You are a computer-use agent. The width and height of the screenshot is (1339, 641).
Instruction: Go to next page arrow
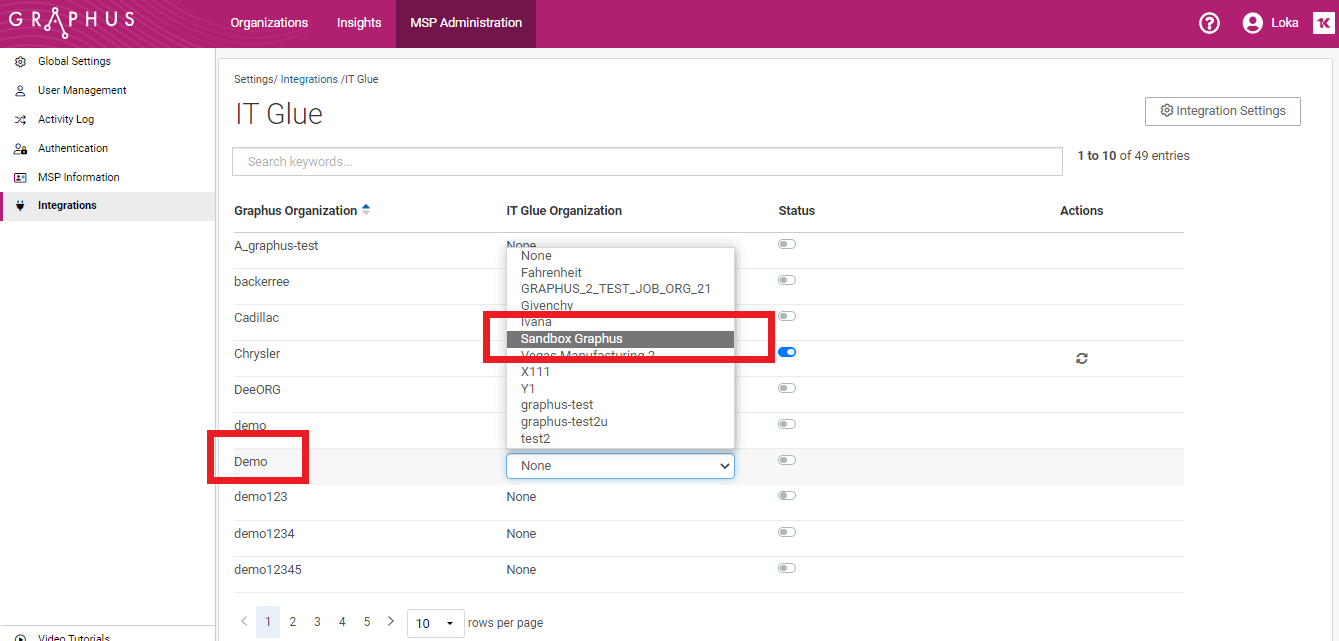pyautogui.click(x=390, y=622)
